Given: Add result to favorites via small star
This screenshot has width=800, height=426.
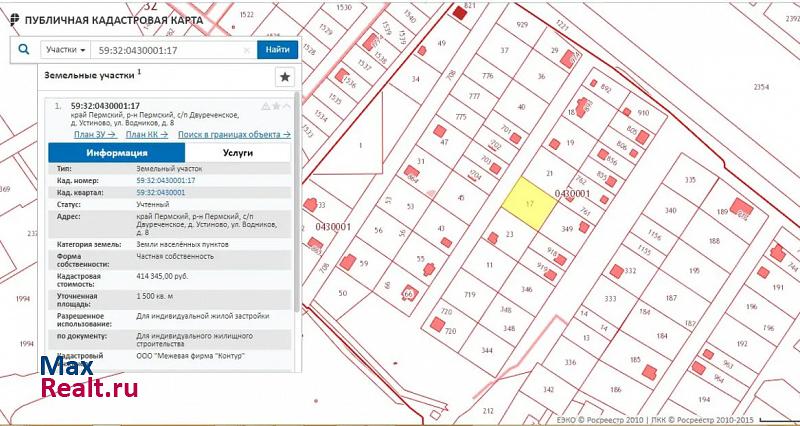Looking at the screenshot, I should (276, 106).
